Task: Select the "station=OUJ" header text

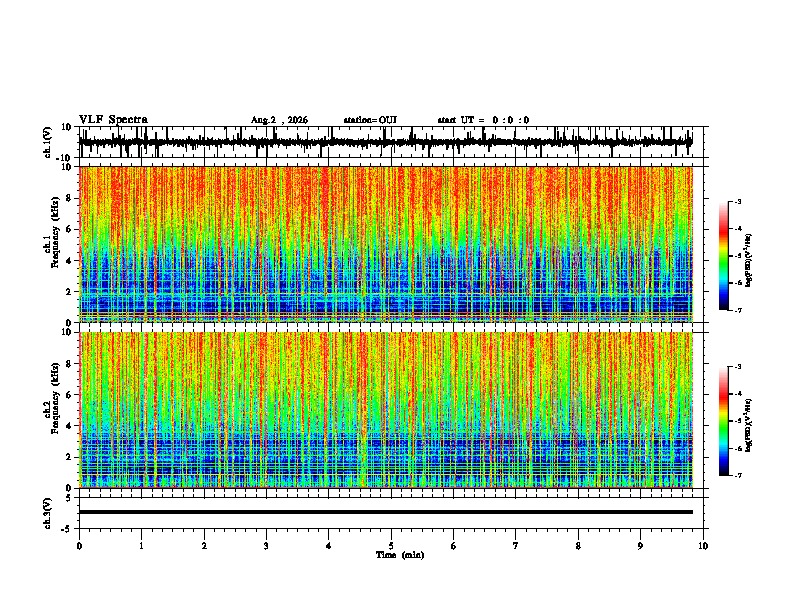Action: (x=370, y=120)
